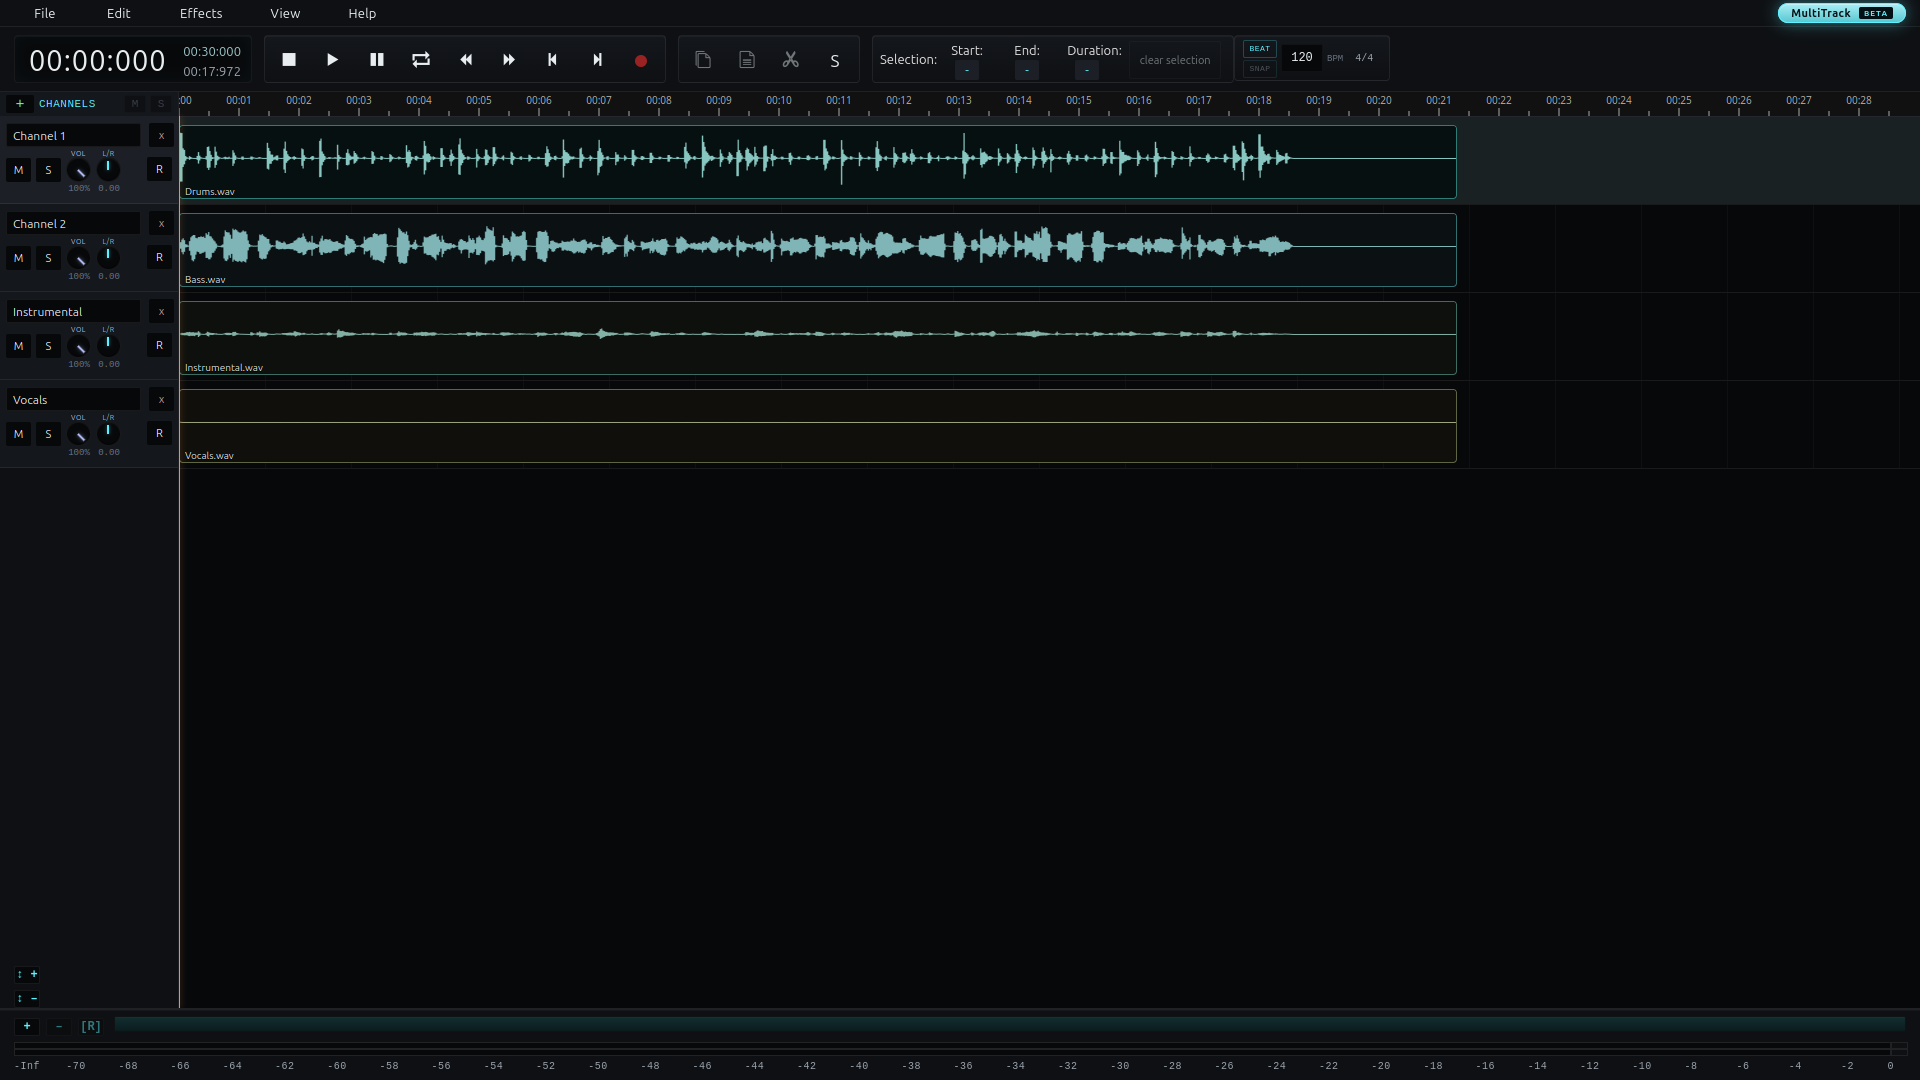Click the paste icon in toolbar
Screen dimensions: 1920x1080
point(747,60)
